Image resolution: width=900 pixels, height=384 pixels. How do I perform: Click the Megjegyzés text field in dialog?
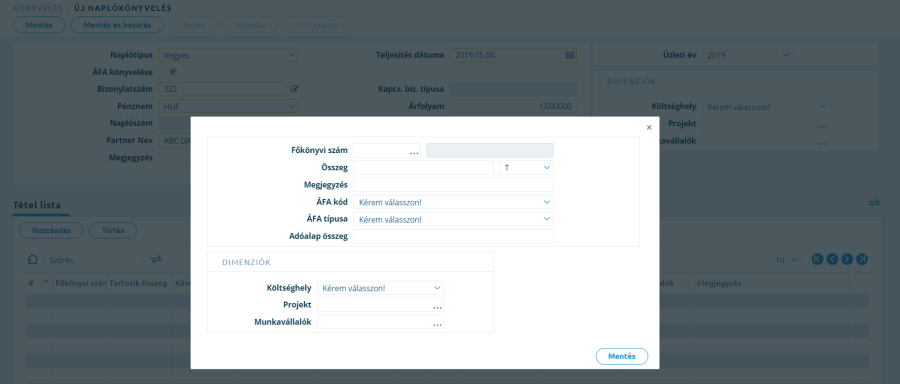pyautogui.click(x=453, y=185)
